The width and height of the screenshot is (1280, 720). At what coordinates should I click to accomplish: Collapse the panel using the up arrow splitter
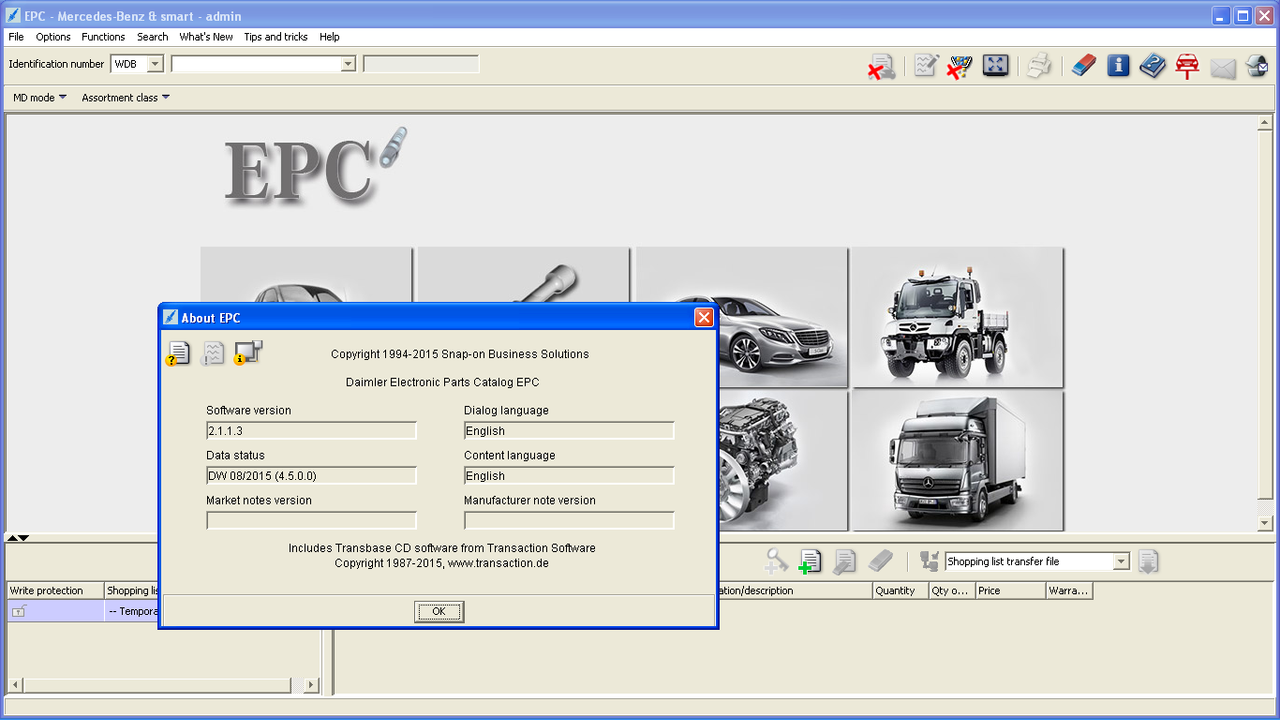(12, 538)
